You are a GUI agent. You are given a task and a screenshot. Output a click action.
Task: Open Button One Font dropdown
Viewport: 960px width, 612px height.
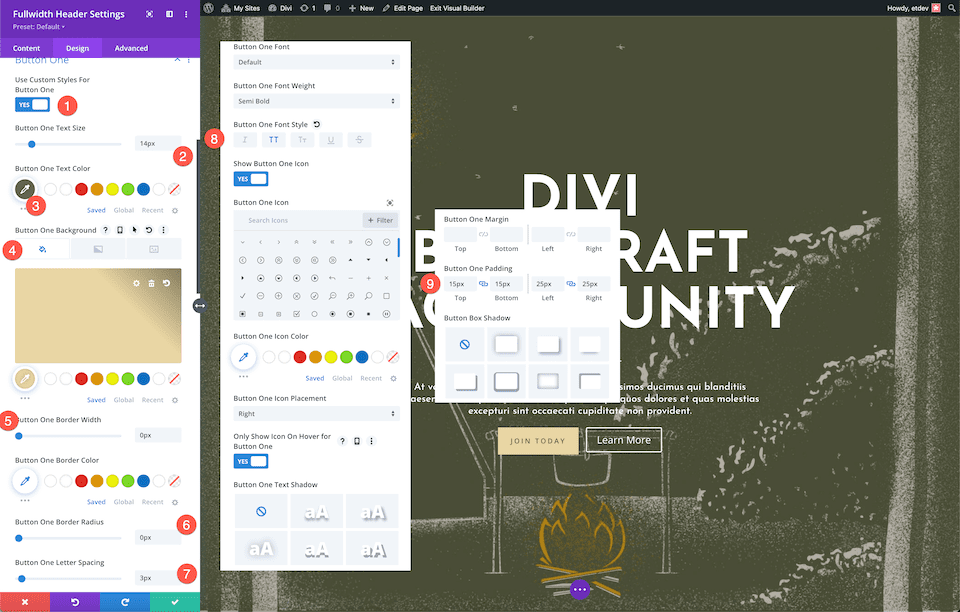(x=317, y=62)
